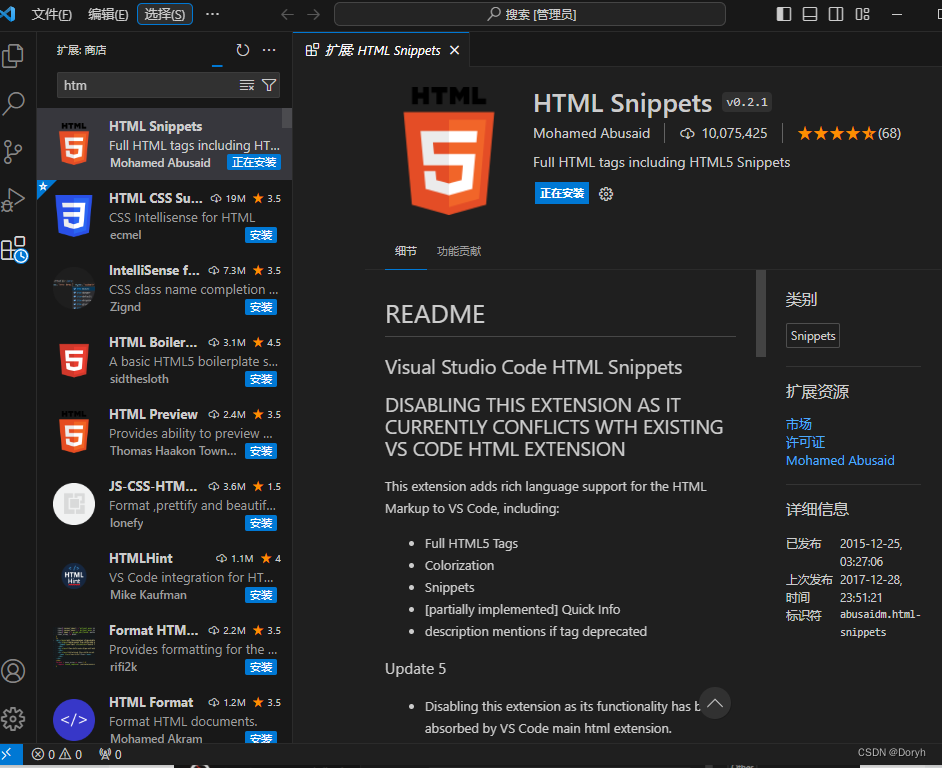Image resolution: width=942 pixels, height=768 pixels.
Task: Open the 编辑 menu
Action: tap(108, 14)
